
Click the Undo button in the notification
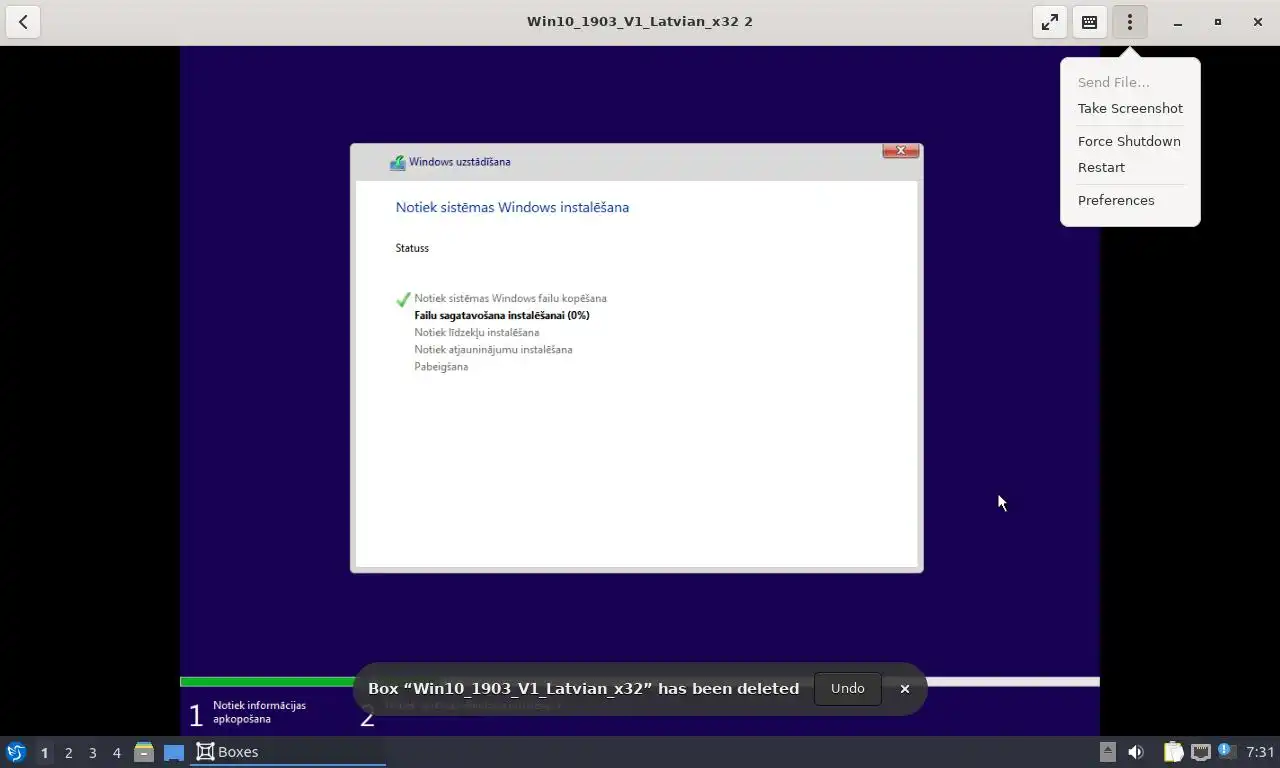click(847, 688)
